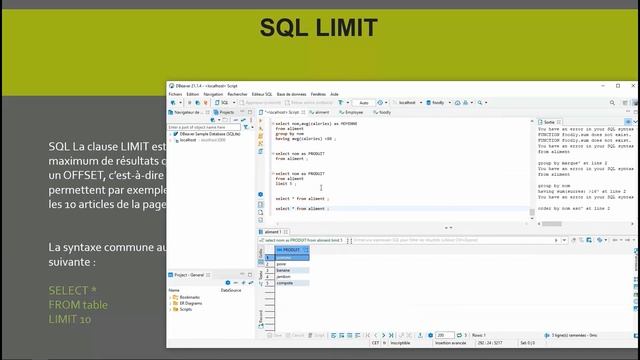Select the compote cell
Image resolution: width=640 pixels, height=360 pixels.
[x=291, y=283]
